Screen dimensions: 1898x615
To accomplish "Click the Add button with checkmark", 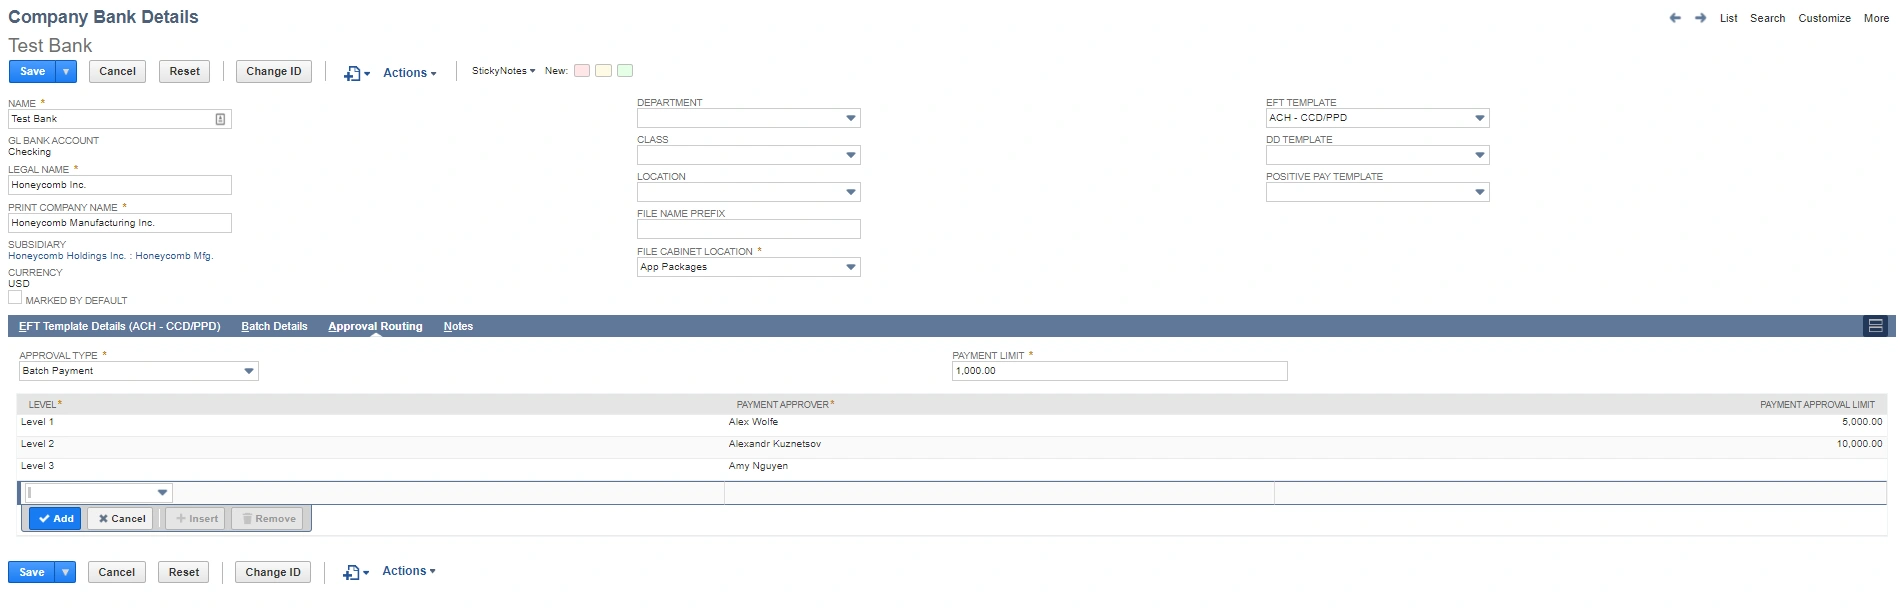I will [x=55, y=519].
